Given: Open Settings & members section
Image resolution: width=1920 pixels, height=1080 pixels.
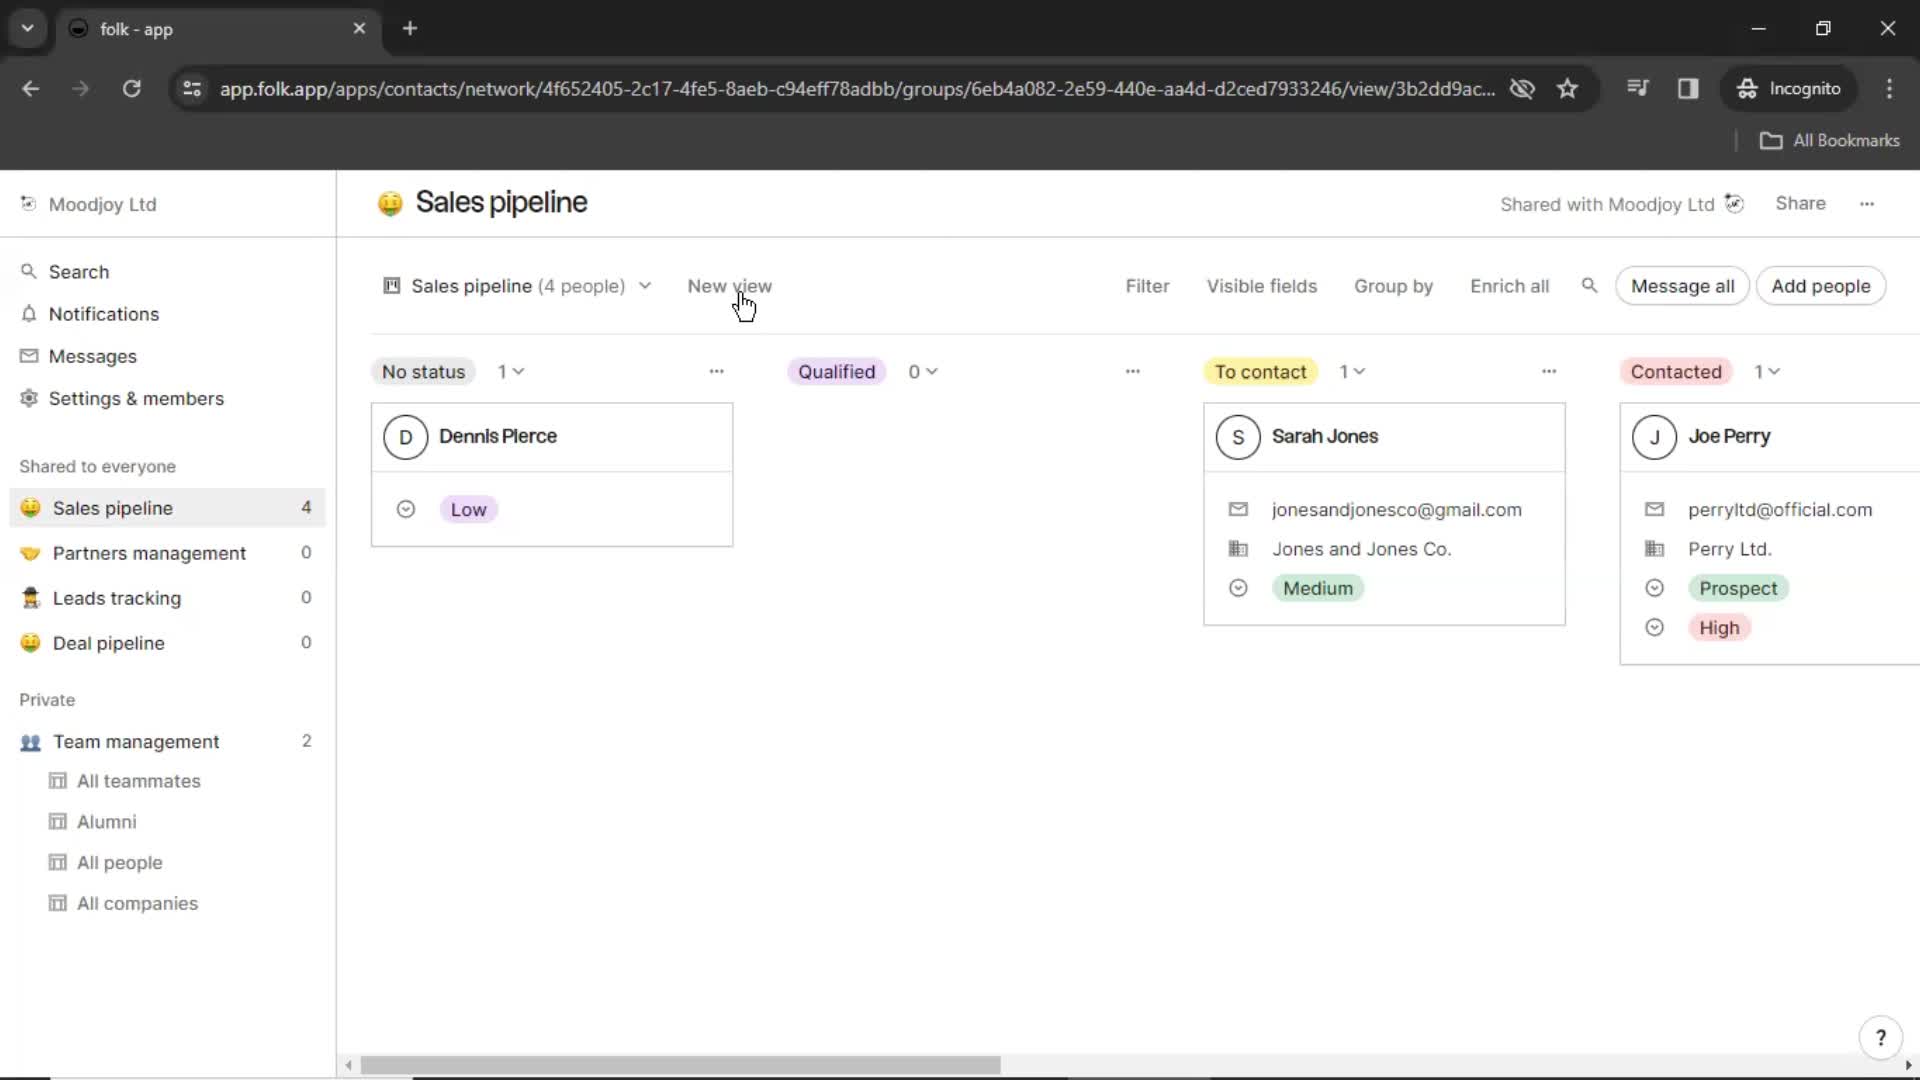Looking at the screenshot, I should pyautogui.click(x=136, y=397).
